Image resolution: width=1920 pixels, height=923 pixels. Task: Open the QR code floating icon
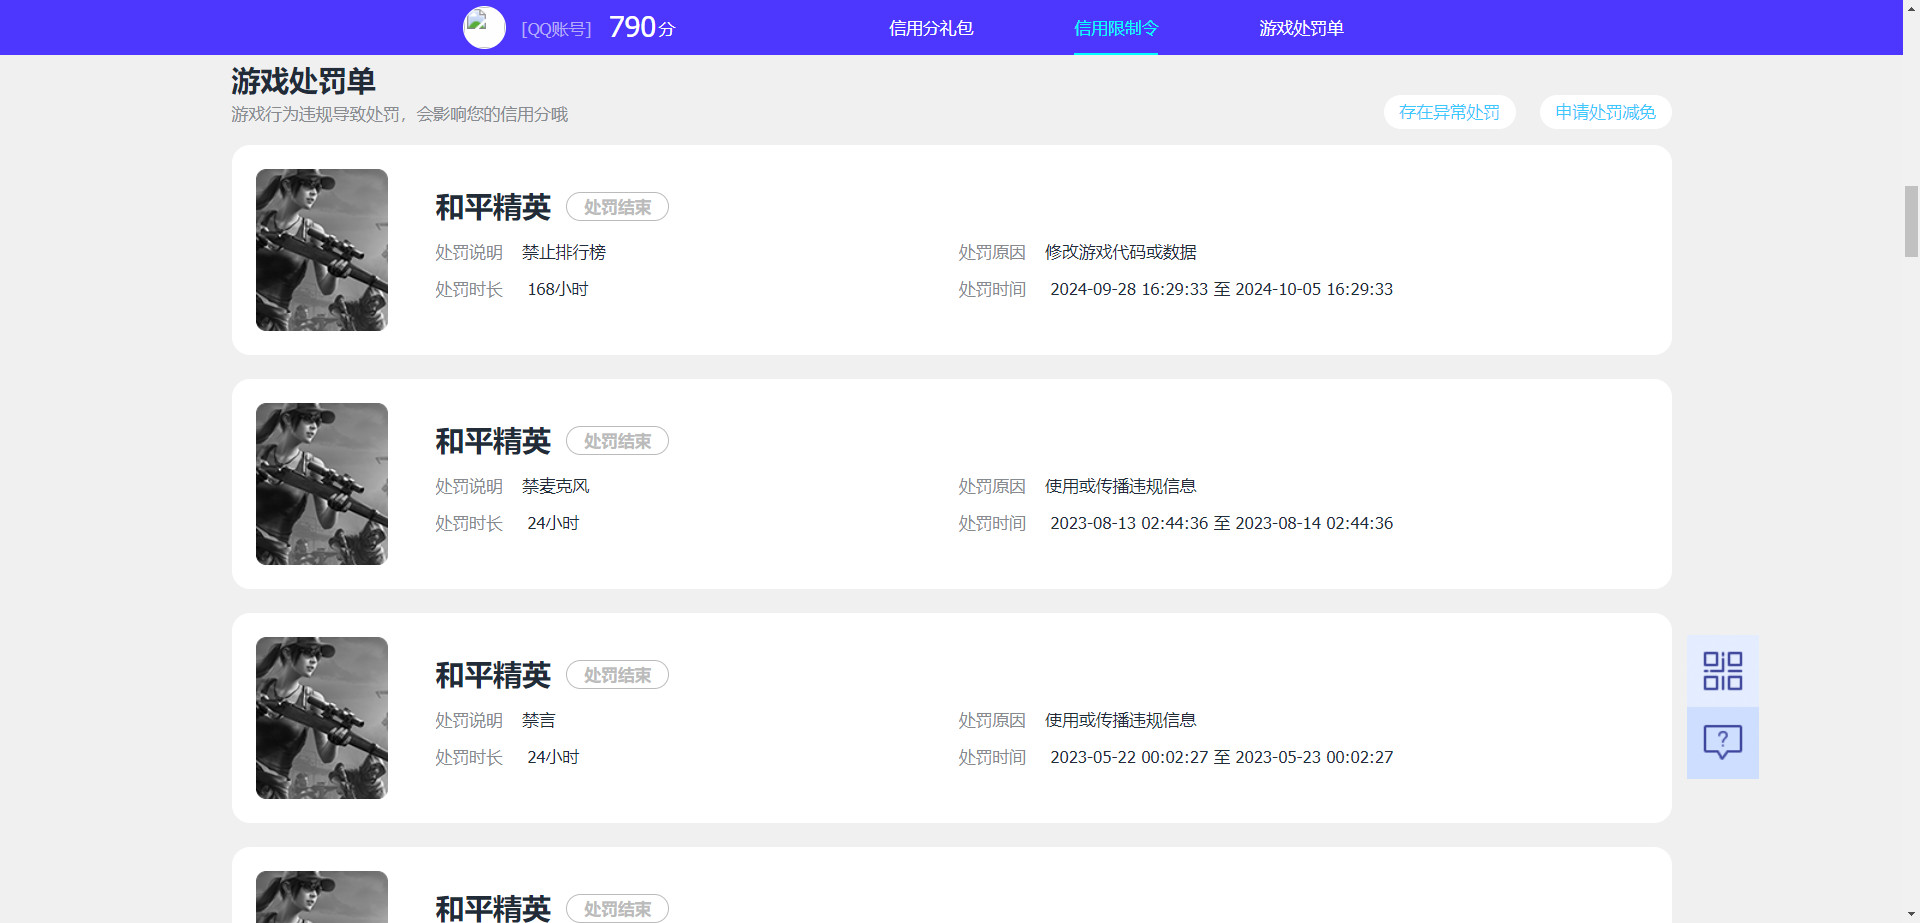pos(1722,671)
